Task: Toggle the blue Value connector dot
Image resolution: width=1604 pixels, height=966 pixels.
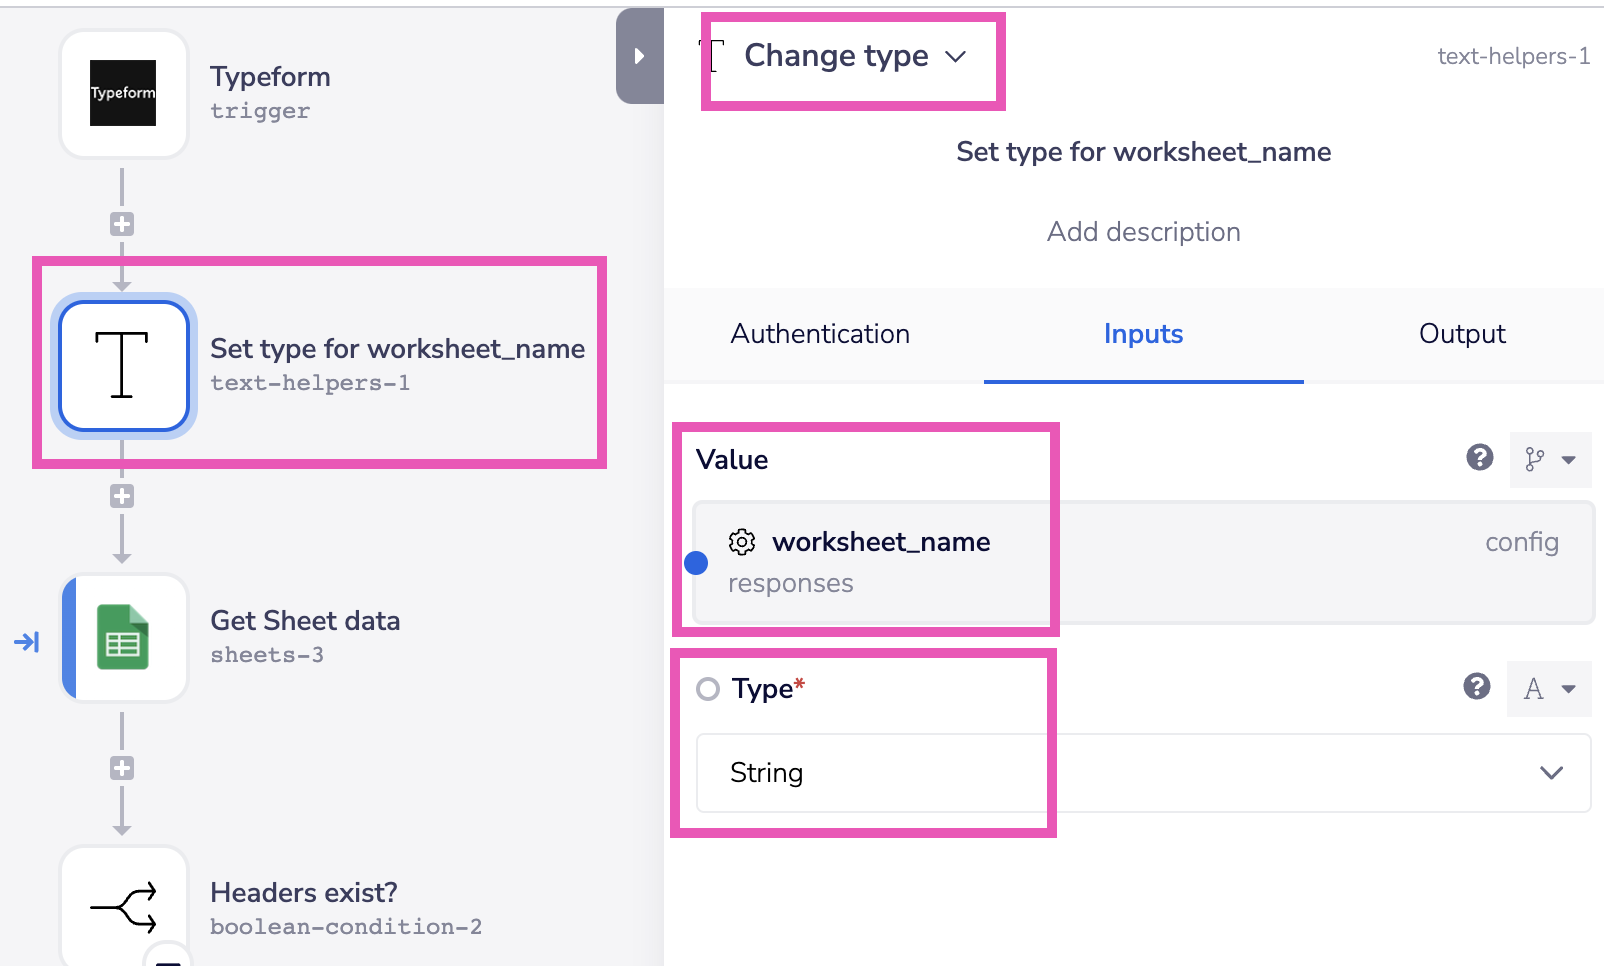Action: click(696, 563)
